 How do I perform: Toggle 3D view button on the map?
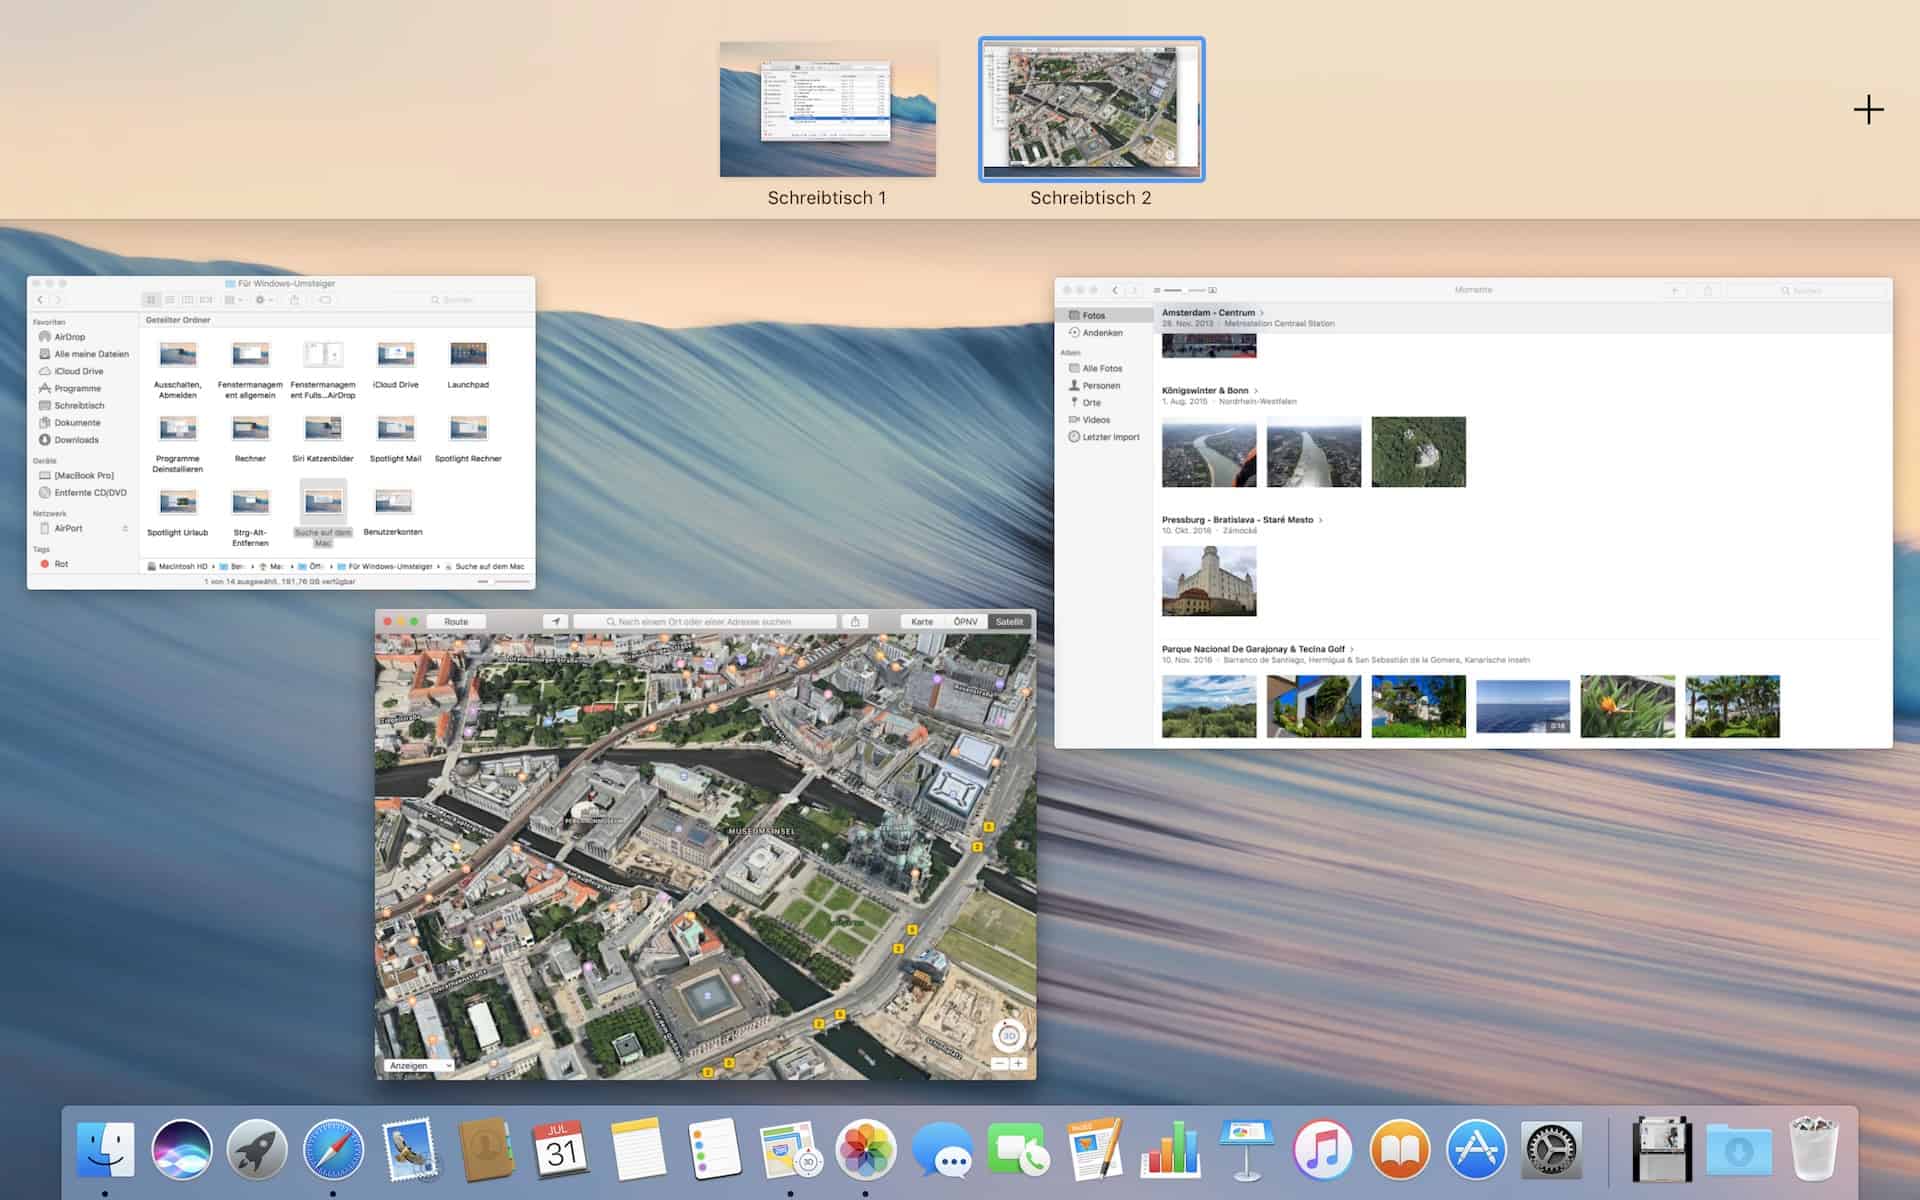click(x=1009, y=1036)
